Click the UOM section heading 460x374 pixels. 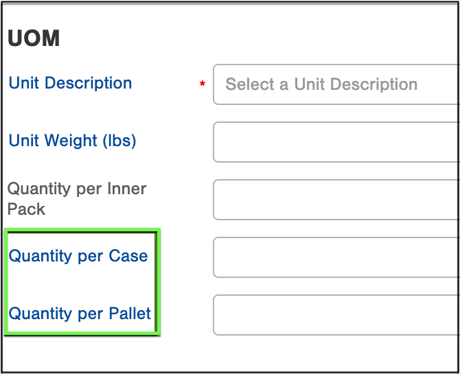pos(34,38)
